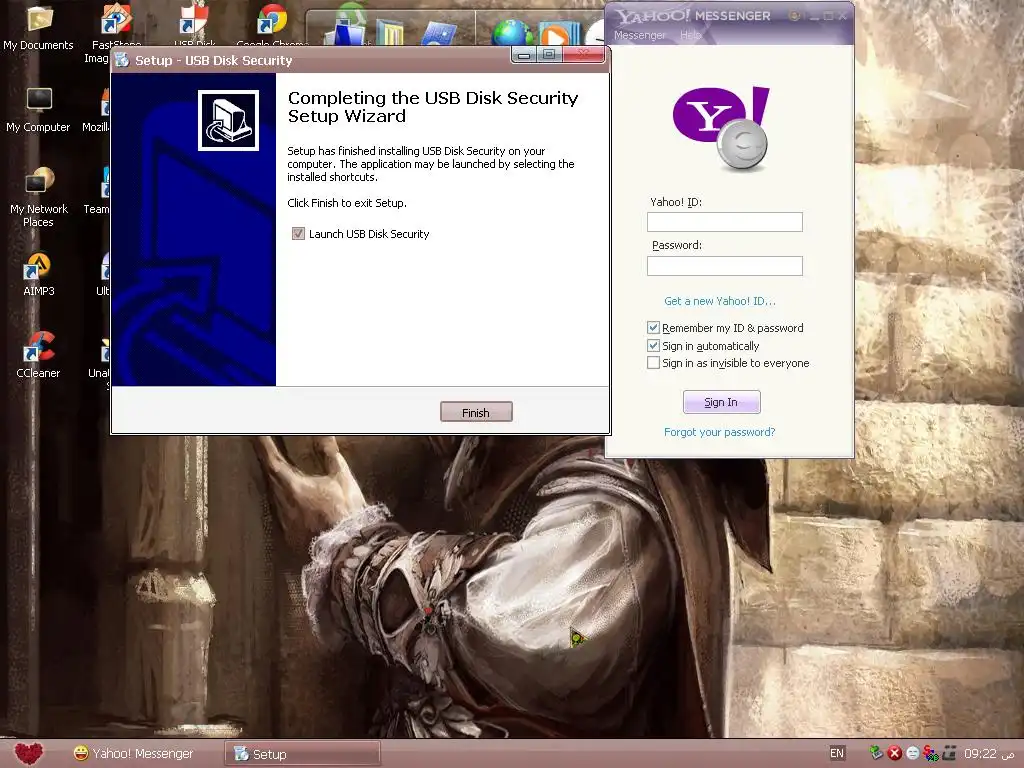Click the orange media player dock icon
Image resolution: width=1024 pixels, height=768 pixels.
[x=559, y=34]
